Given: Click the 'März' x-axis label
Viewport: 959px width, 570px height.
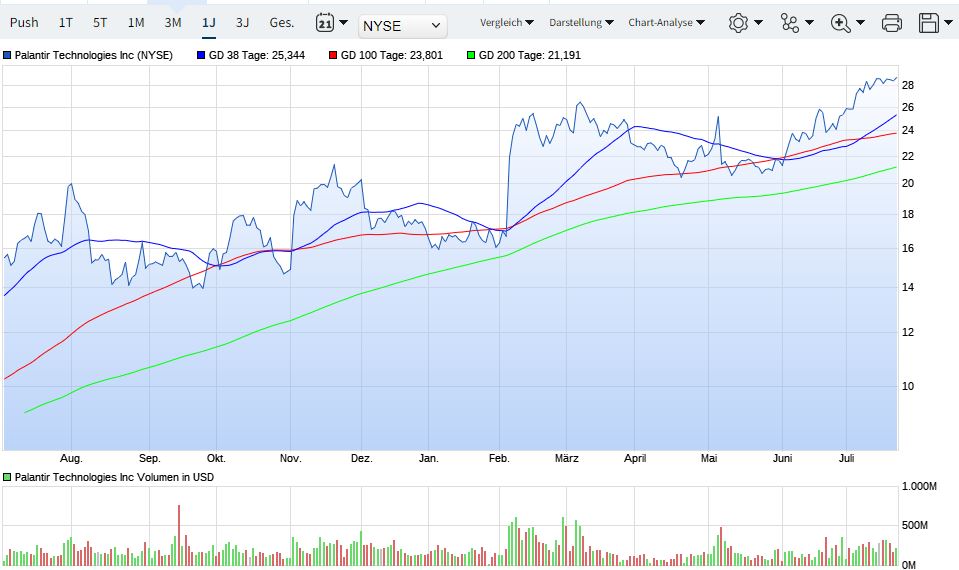Looking at the screenshot, I should (566, 458).
